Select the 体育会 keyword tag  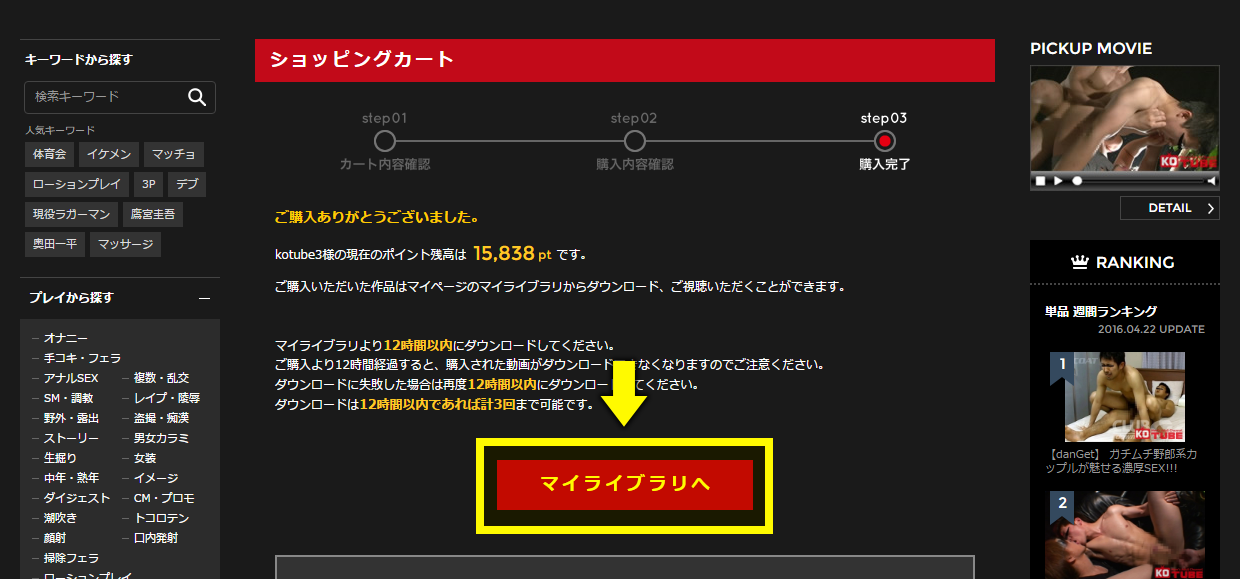coord(49,154)
